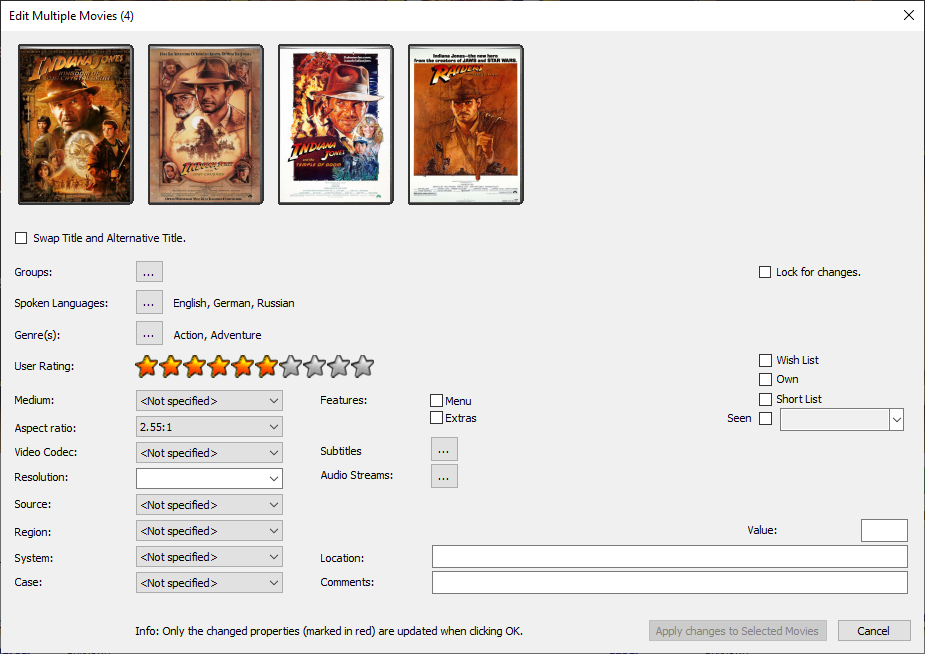Open the Seen date dropdown
925x654 pixels.
pos(896,419)
